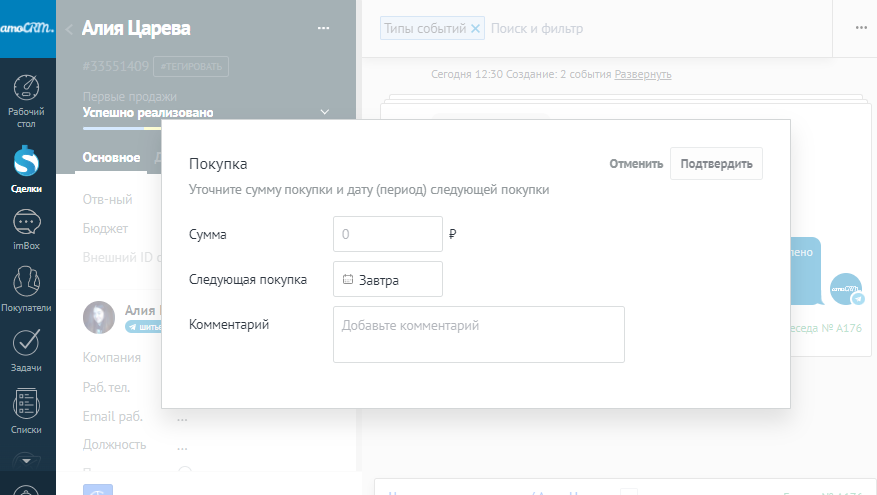This screenshot has width=877, height=495.
Task: Open the Следующая покупка date picker
Action: pos(387,280)
